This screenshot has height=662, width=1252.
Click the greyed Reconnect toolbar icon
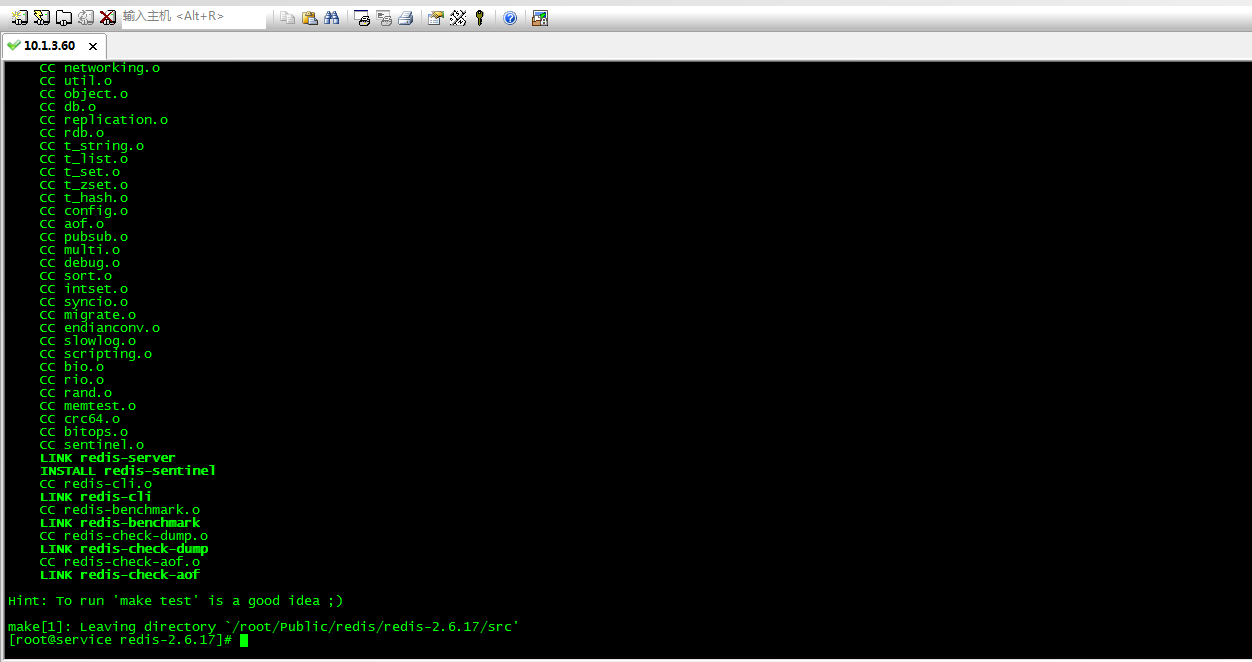coord(85,18)
